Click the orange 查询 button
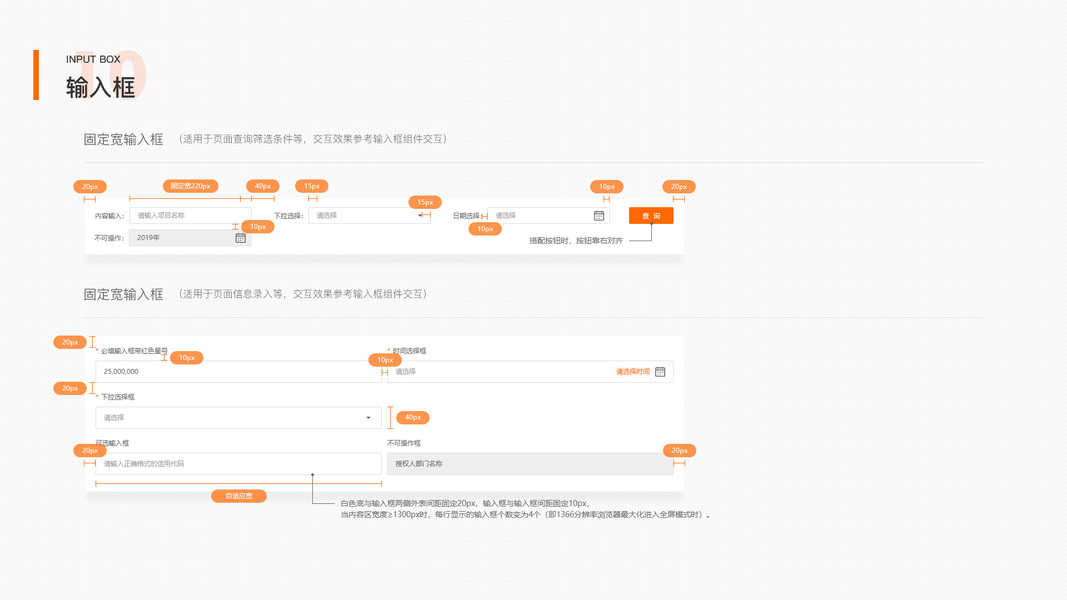1067x600 pixels. [x=651, y=216]
